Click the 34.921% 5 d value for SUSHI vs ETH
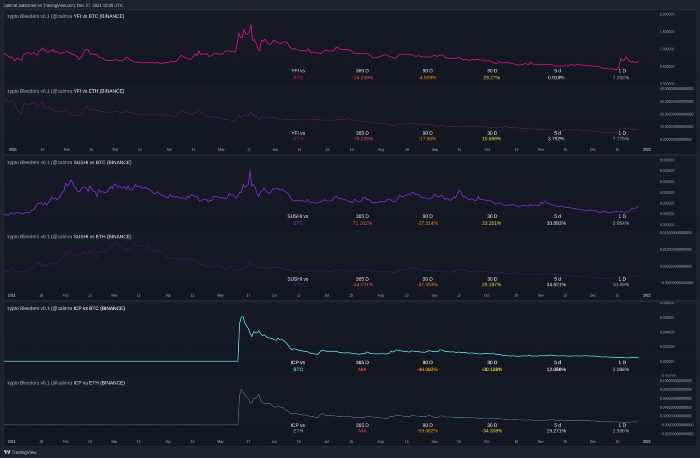 pos(556,284)
